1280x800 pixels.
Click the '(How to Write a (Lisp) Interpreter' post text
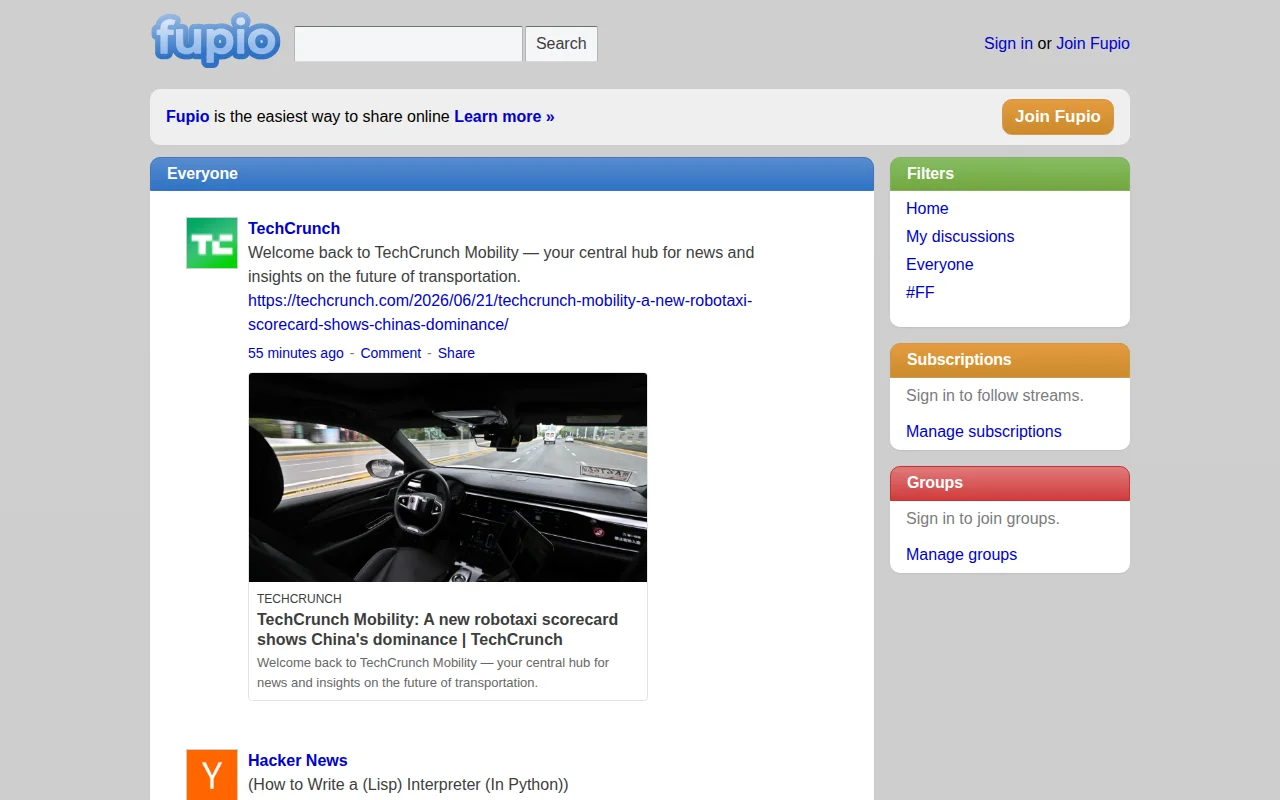click(408, 784)
